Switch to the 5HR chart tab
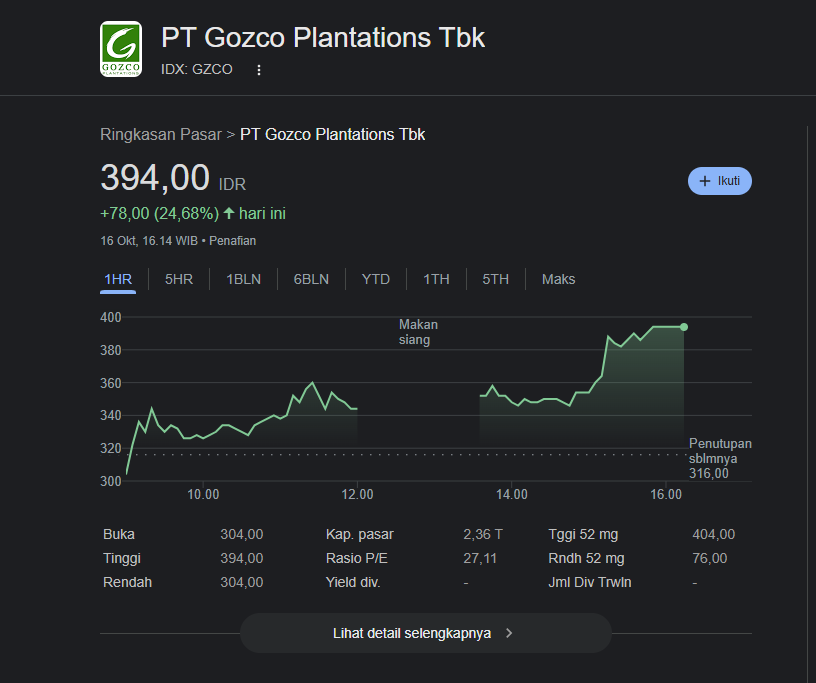Screen dimensions: 816x683 tap(179, 279)
